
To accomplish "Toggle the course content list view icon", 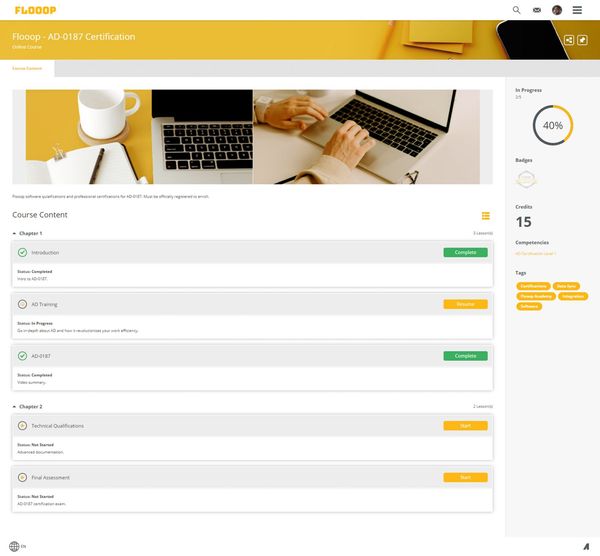I will coord(486,215).
